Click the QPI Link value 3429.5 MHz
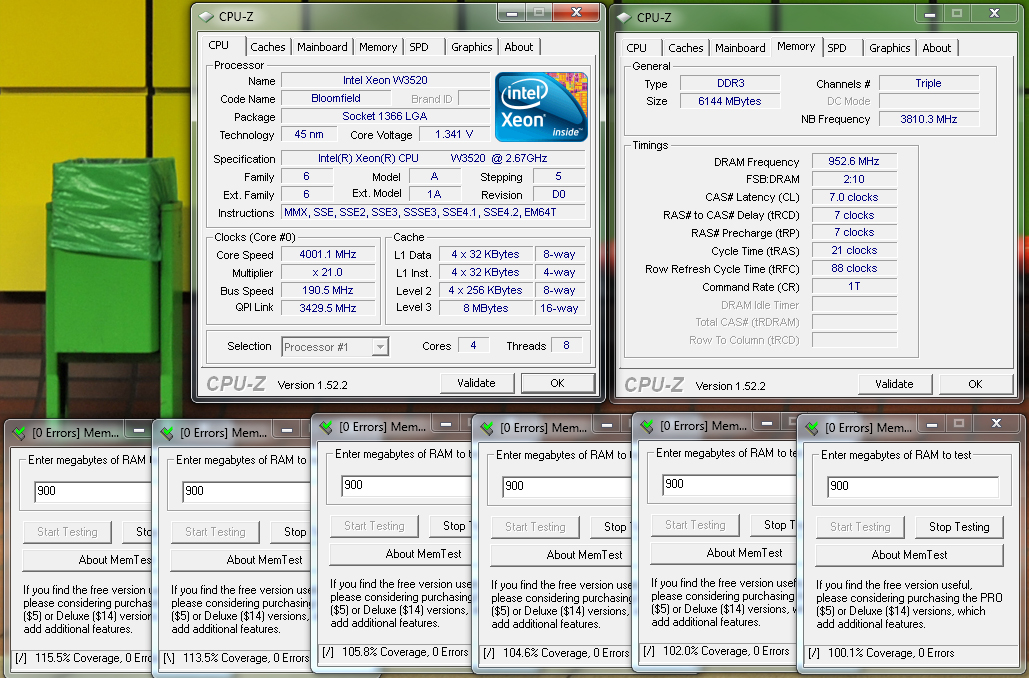This screenshot has height=678, width=1029. (x=328, y=308)
